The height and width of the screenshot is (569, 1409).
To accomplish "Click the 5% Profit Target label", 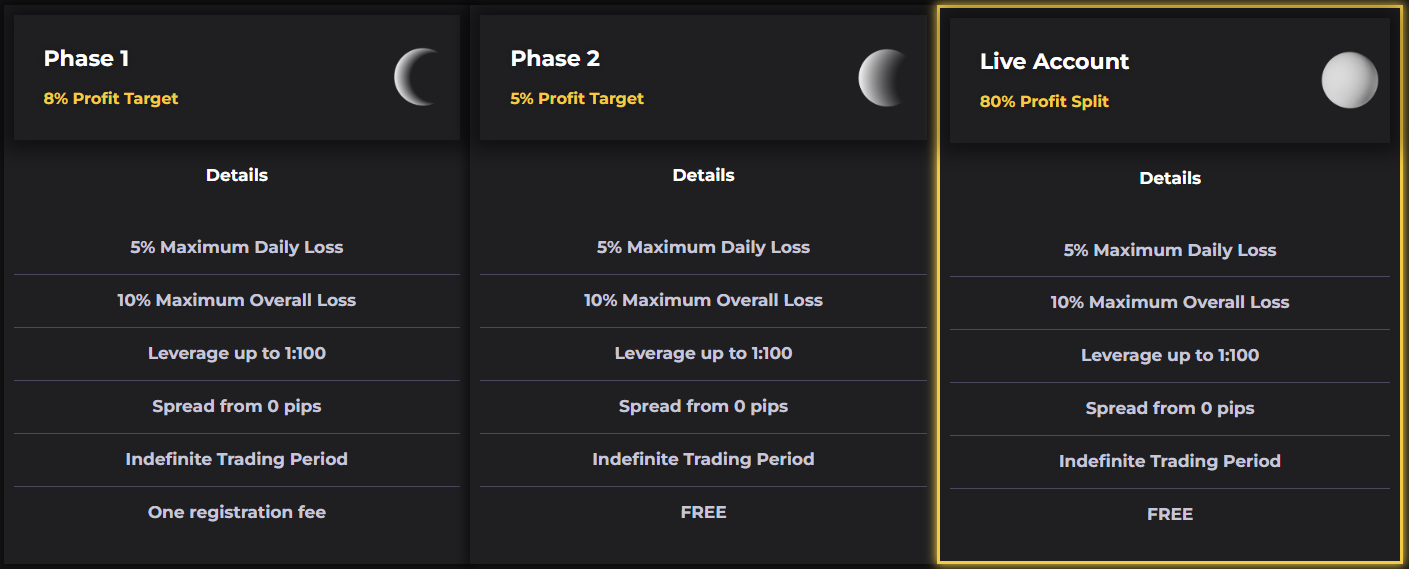I will coord(577,98).
